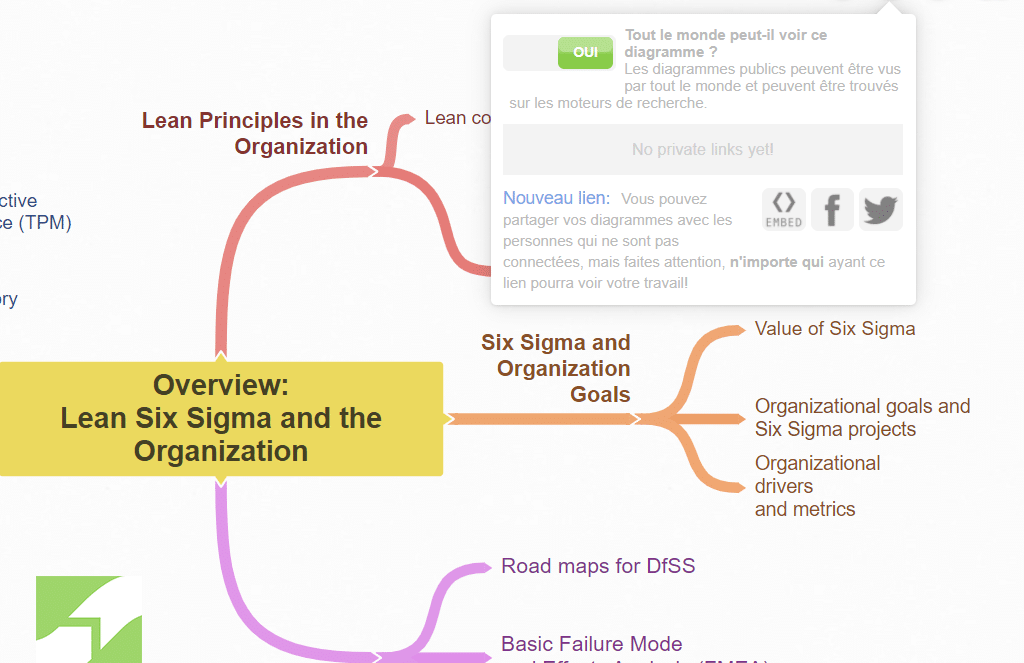
Task: Share diagram on Facebook
Action: [832, 209]
